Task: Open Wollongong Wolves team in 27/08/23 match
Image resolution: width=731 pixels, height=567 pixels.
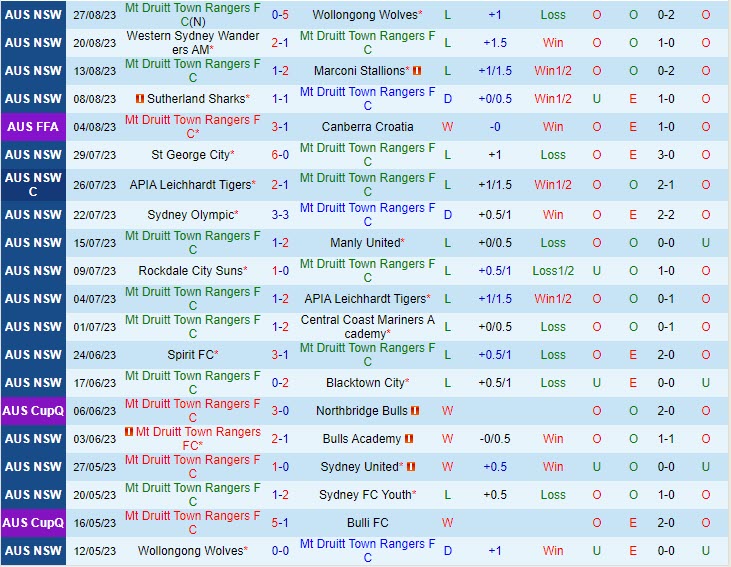Action: 367,15
